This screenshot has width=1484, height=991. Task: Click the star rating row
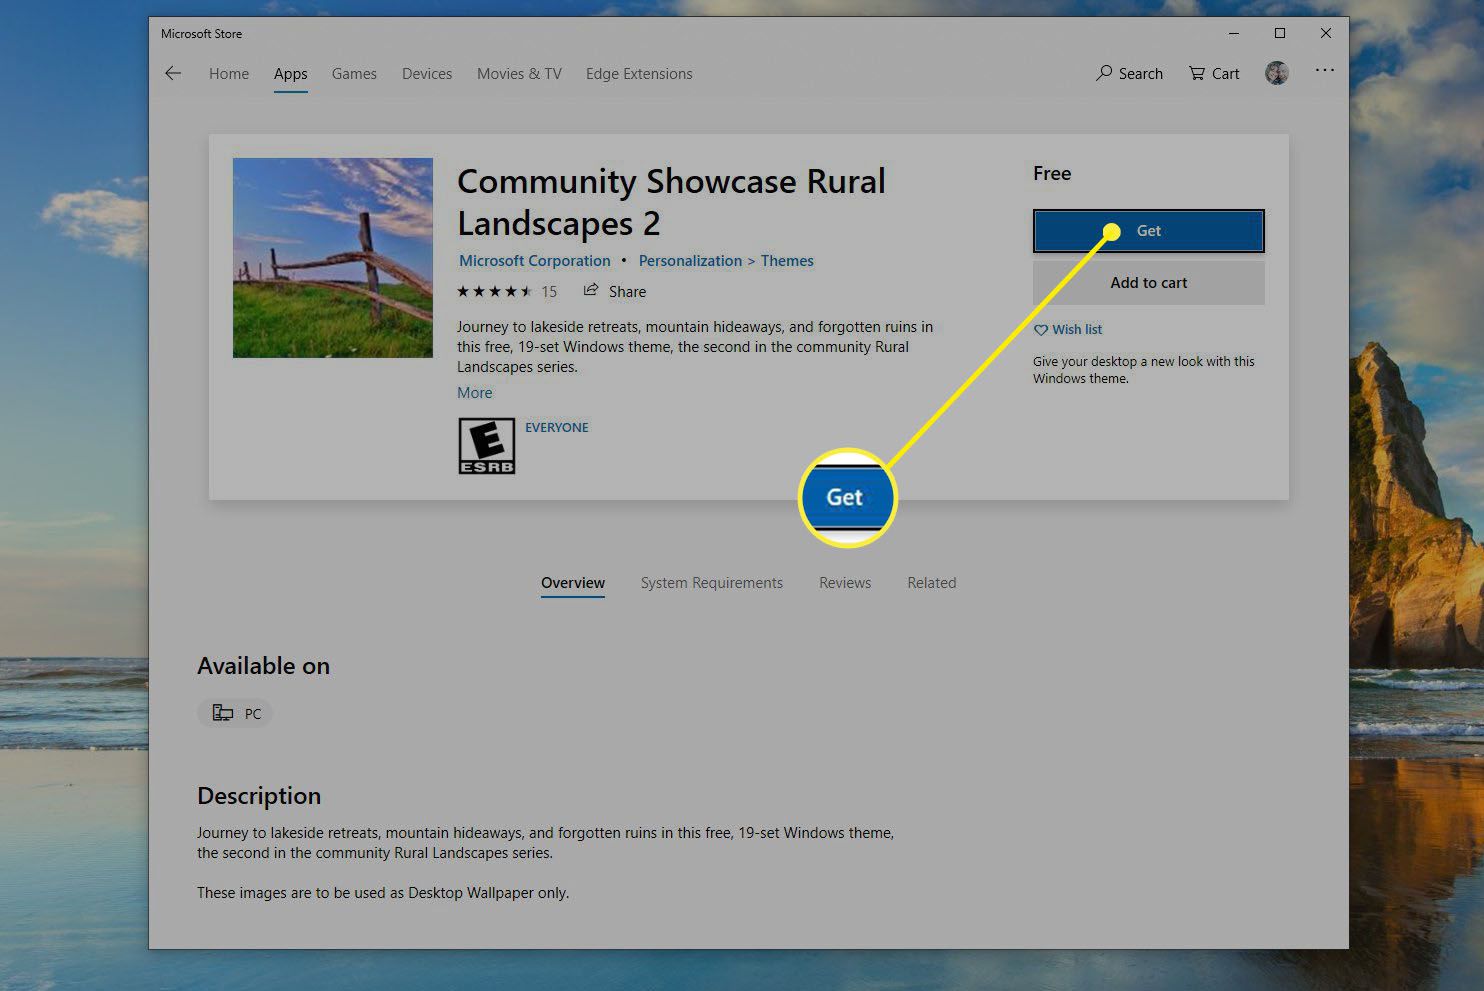pyautogui.click(x=495, y=291)
